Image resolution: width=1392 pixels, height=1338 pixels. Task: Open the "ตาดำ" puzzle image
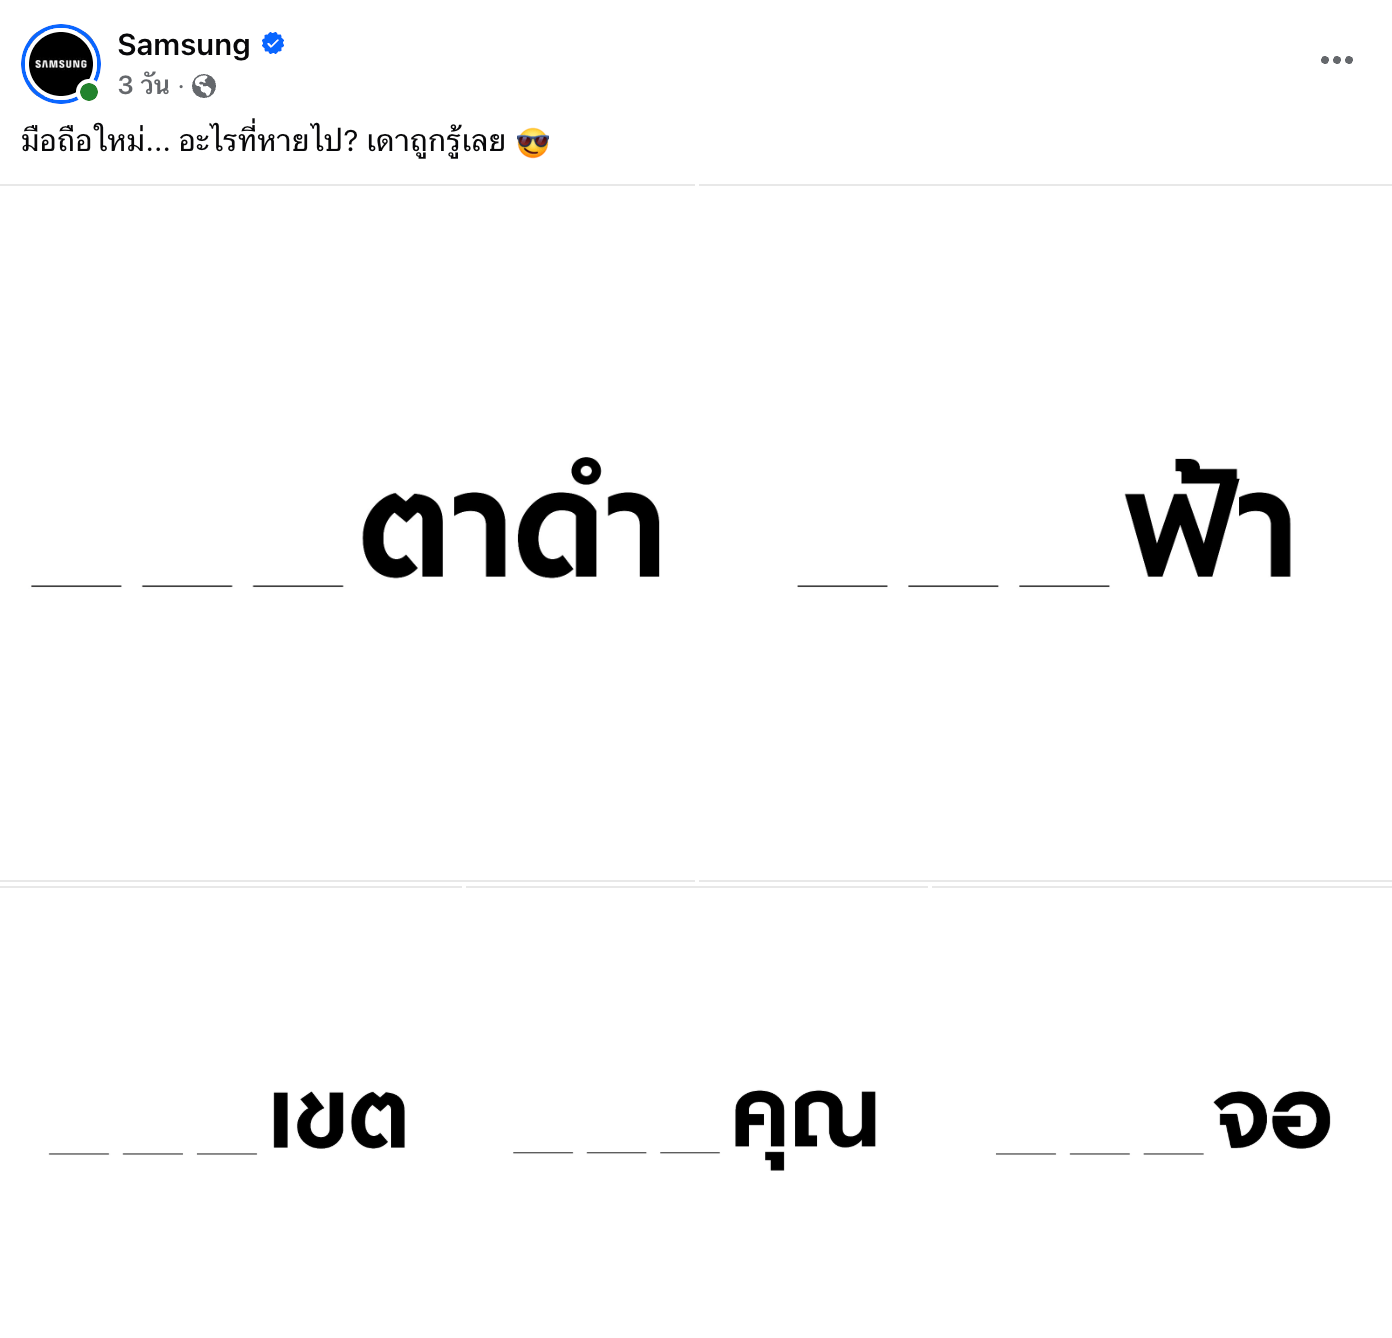(x=347, y=533)
